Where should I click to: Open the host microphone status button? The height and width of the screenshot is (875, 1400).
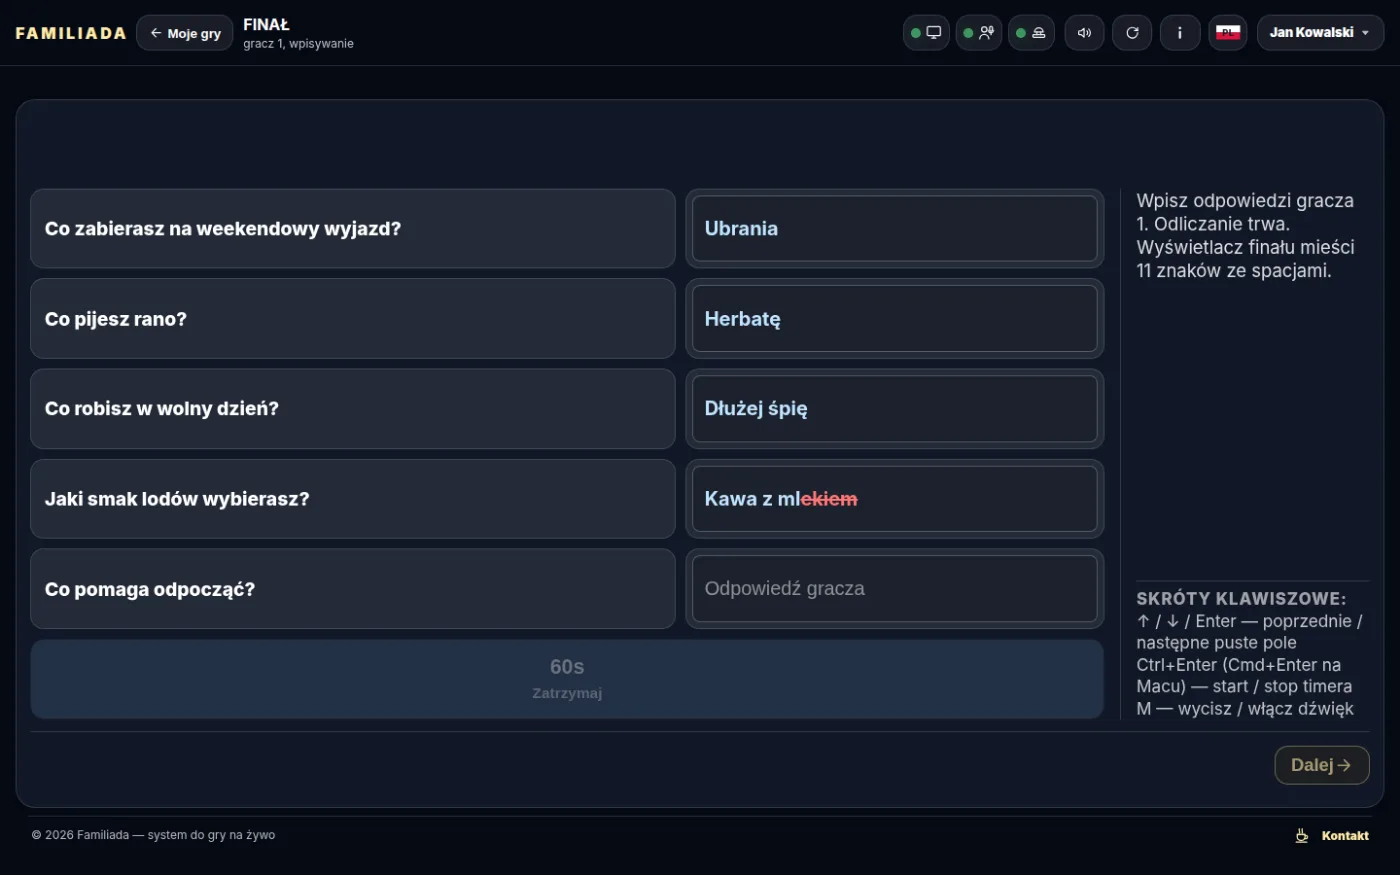[x=979, y=33]
